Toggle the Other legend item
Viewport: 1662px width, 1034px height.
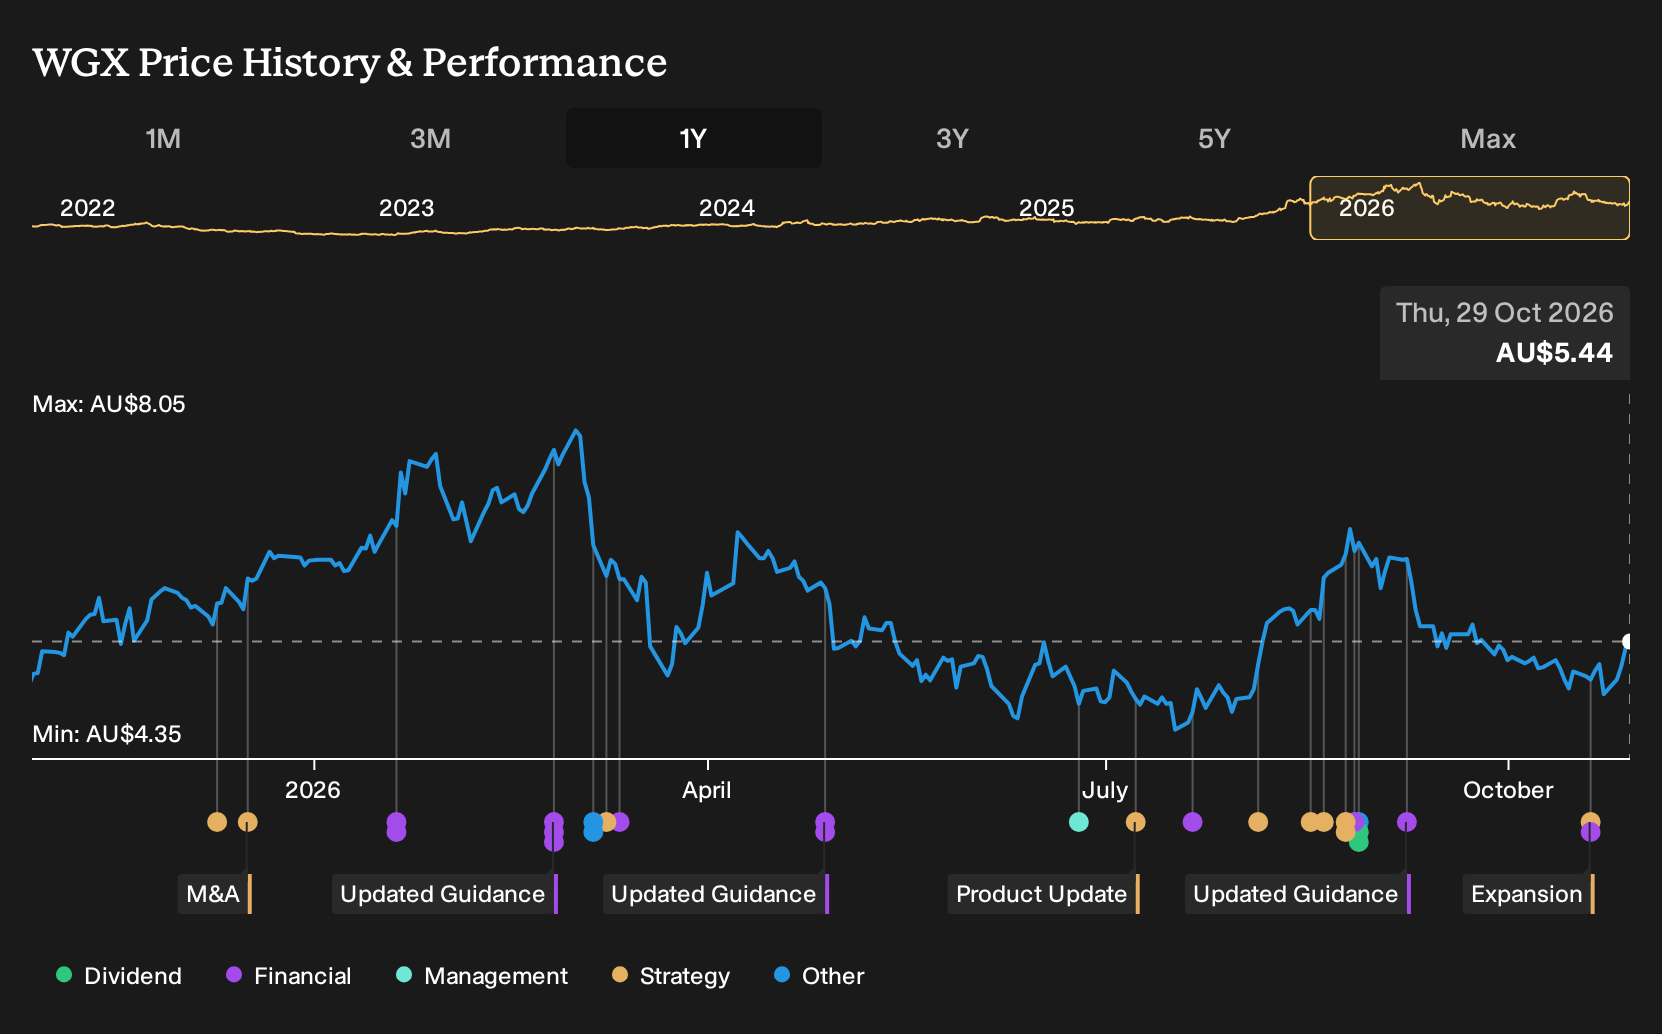point(818,976)
